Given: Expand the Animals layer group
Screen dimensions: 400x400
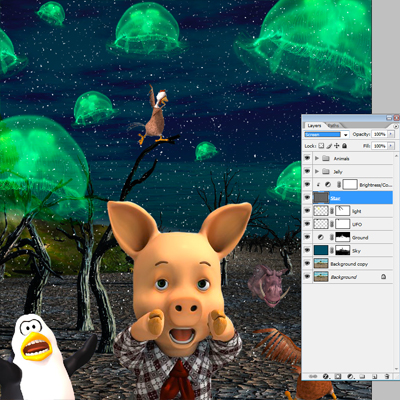Looking at the screenshot, I should tap(317, 158).
